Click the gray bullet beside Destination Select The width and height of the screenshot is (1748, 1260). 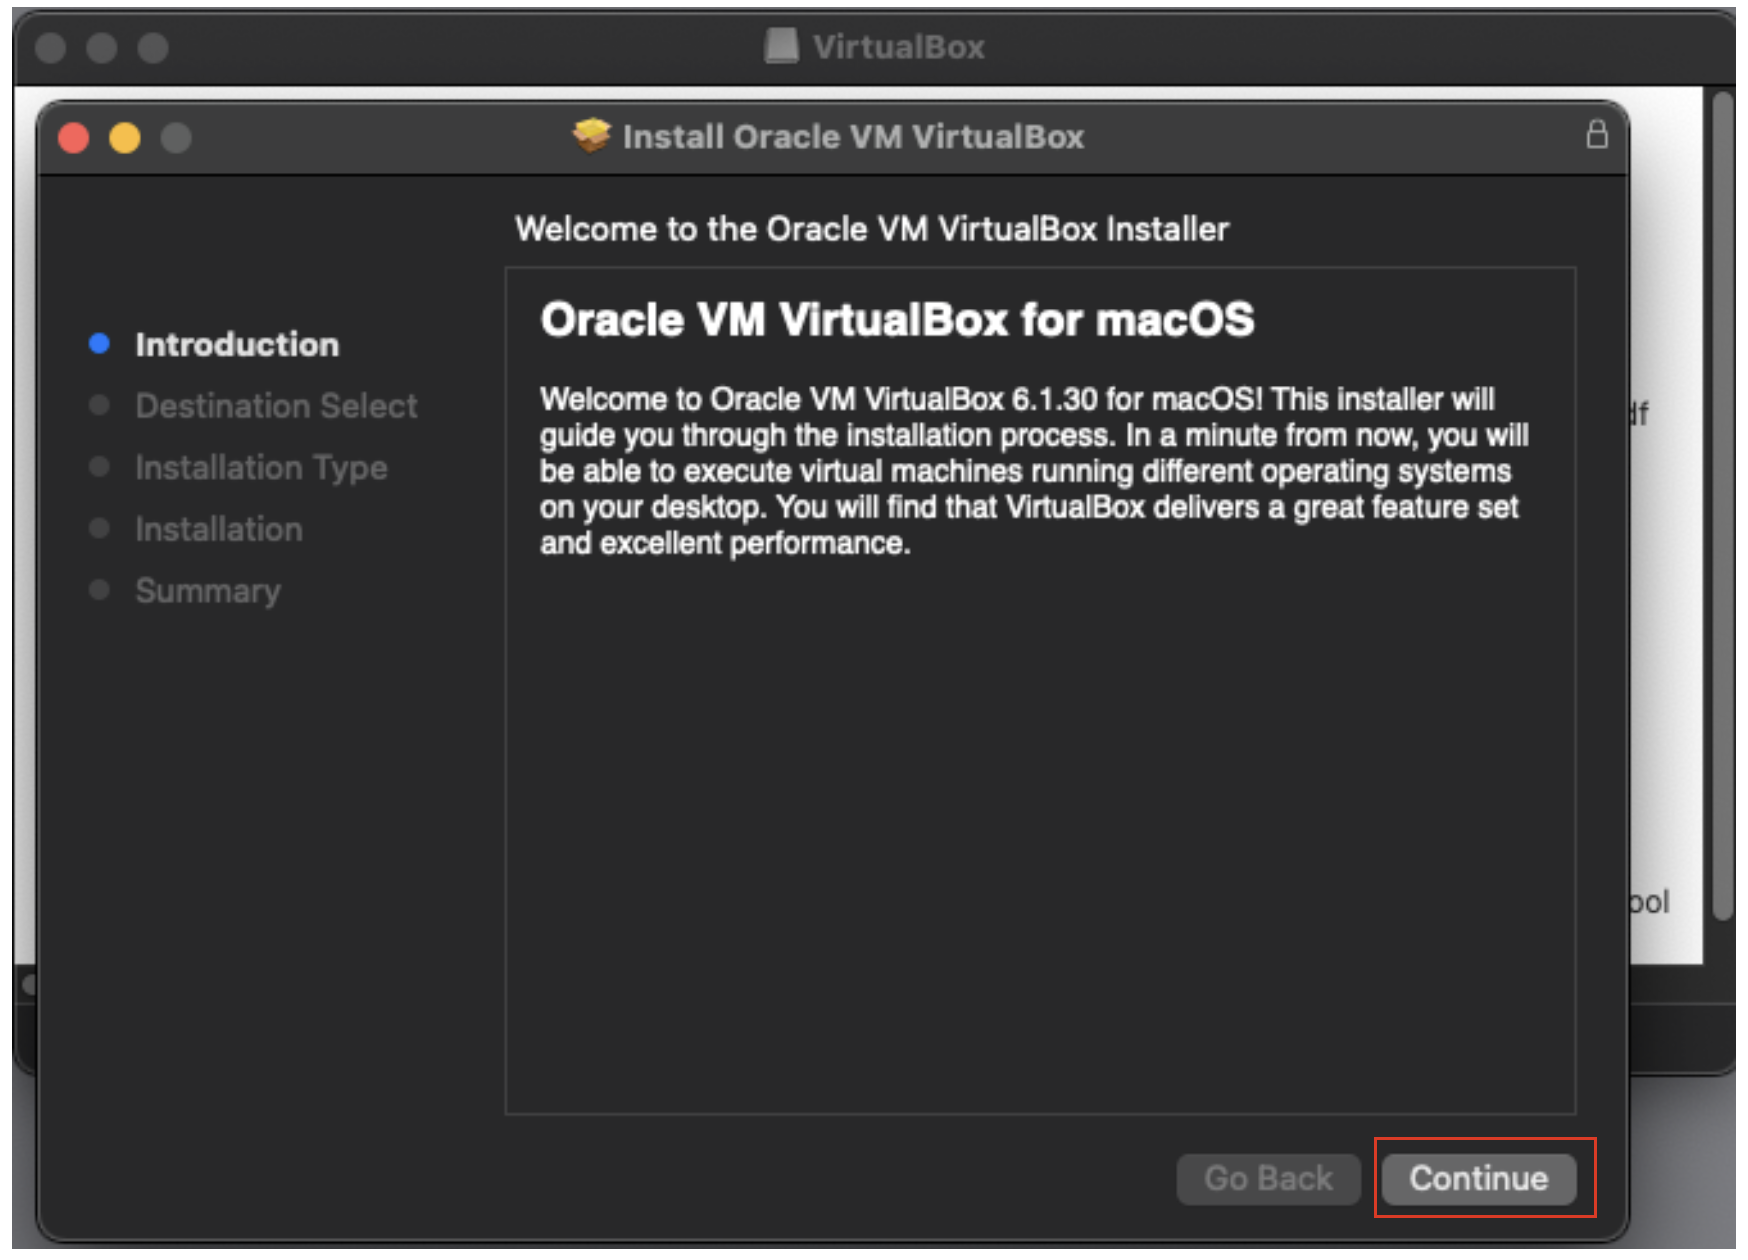99,405
